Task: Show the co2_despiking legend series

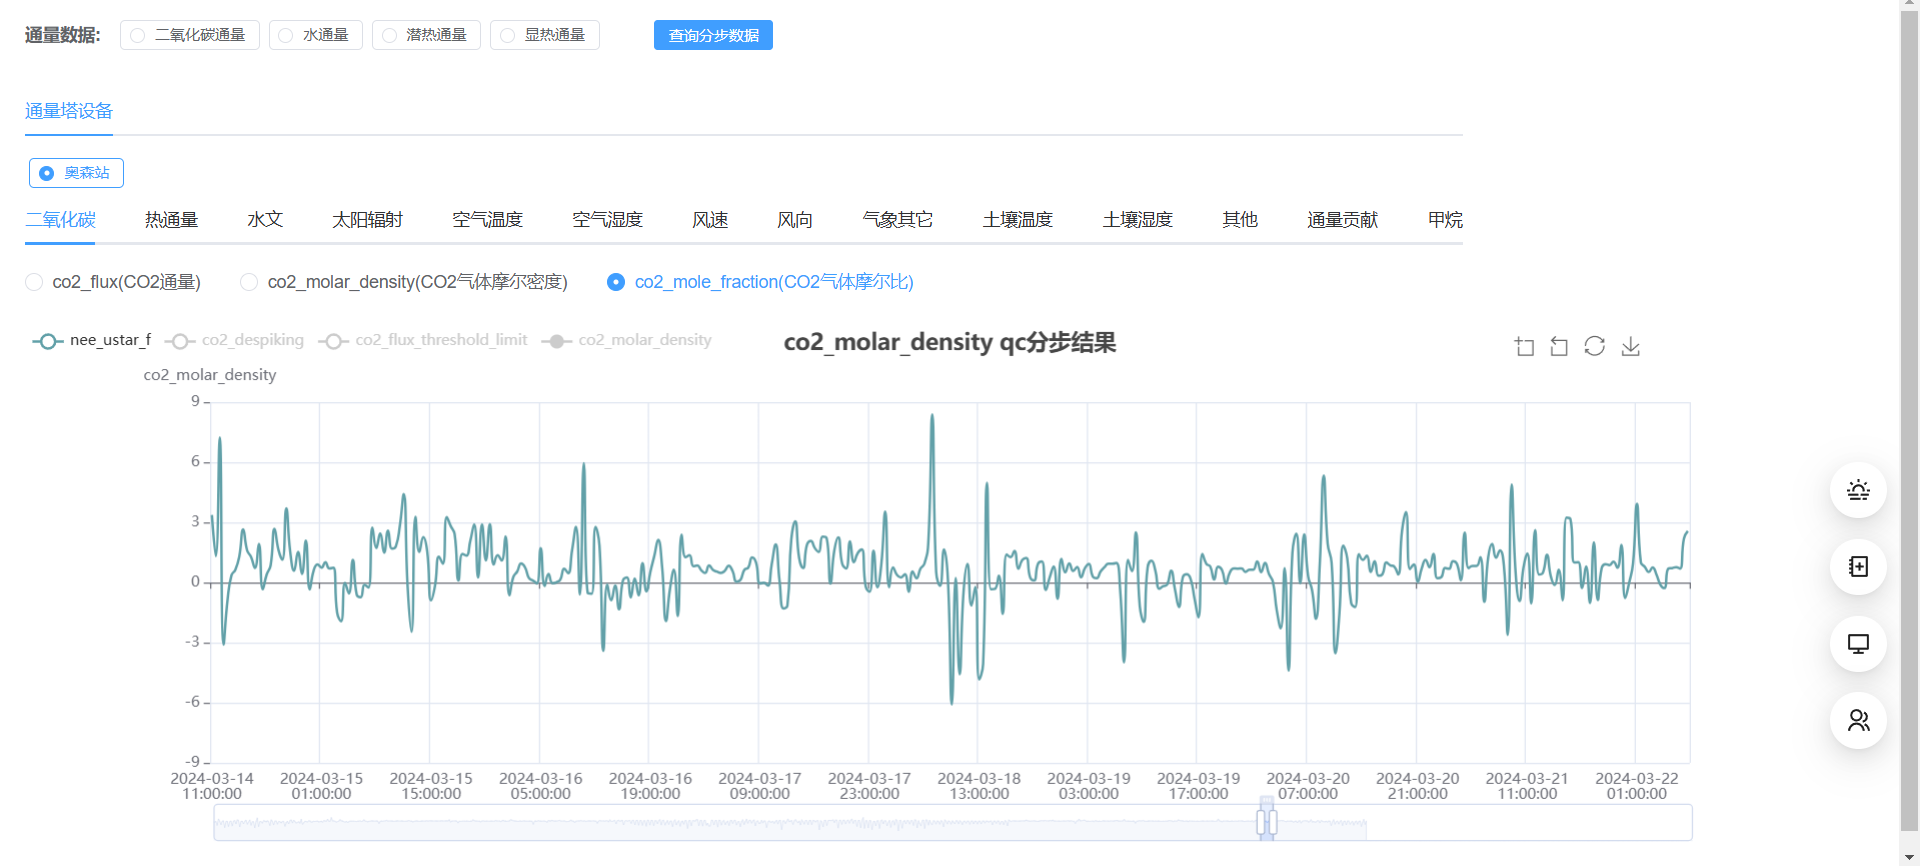Action: click(236, 341)
